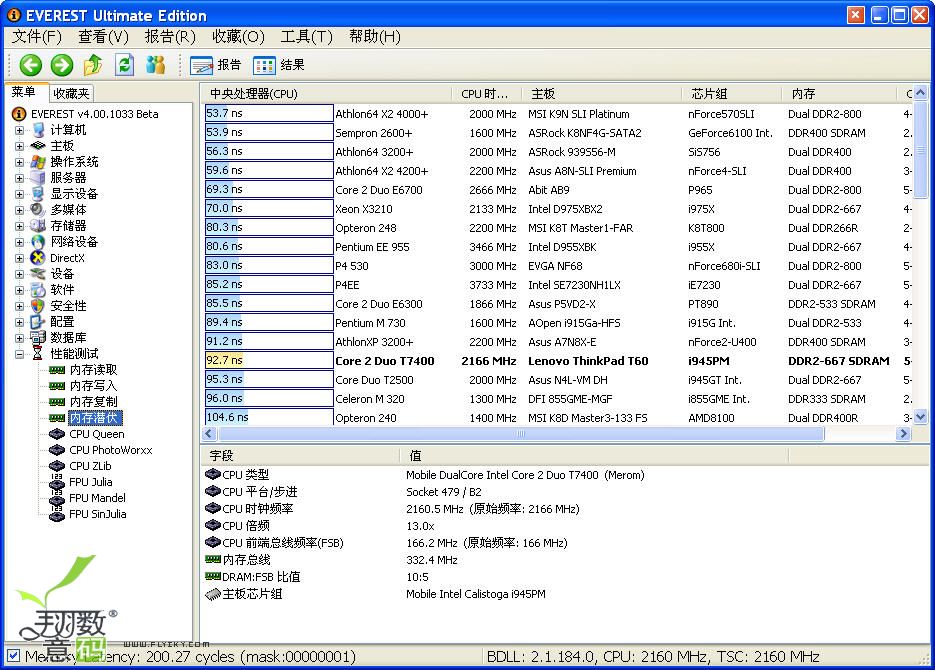Switch to the 菜单 tab

24,92
